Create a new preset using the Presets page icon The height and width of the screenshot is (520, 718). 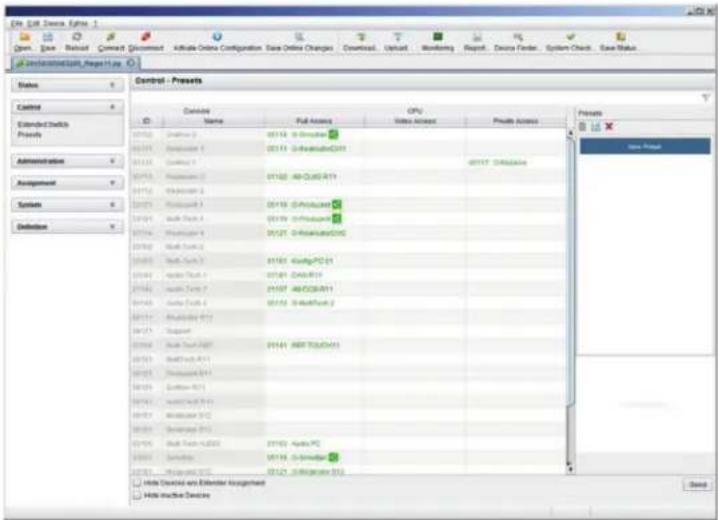(582, 127)
